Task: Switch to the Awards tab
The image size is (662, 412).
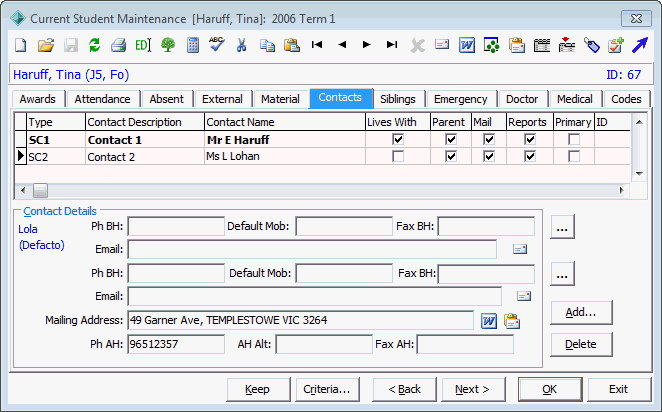Action: click(38, 99)
